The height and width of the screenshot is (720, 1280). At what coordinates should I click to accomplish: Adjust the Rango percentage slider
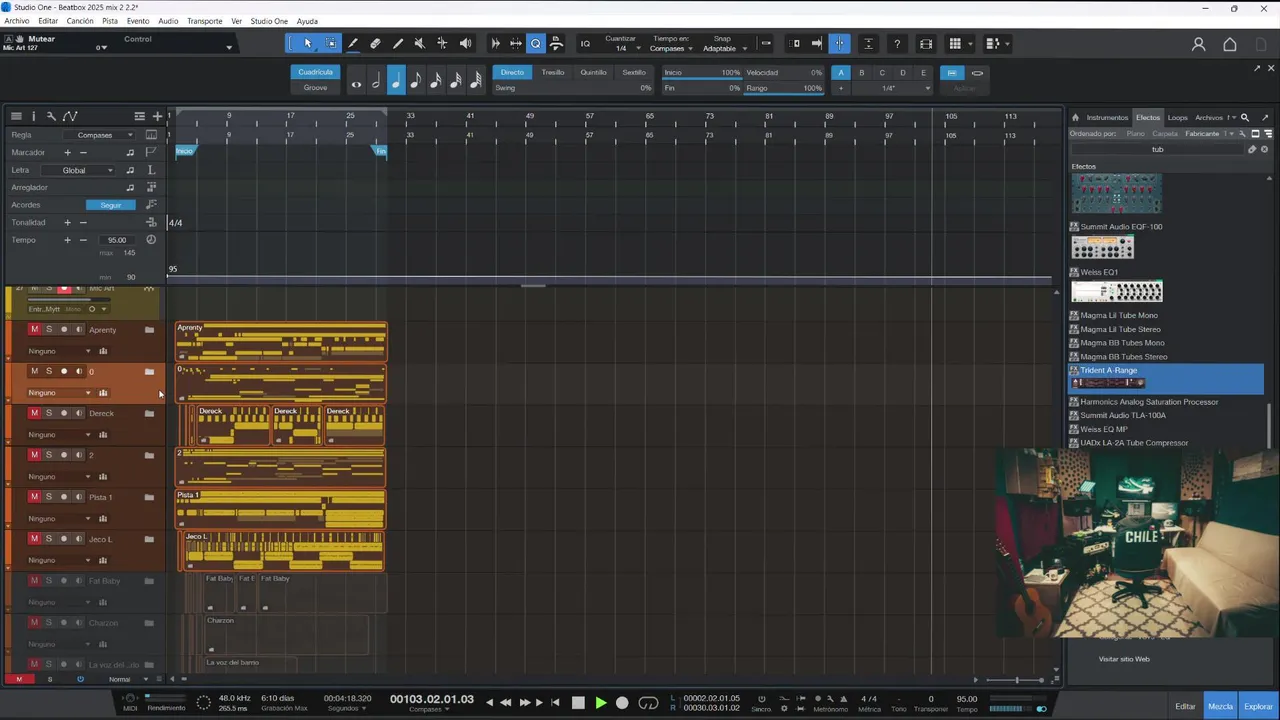point(784,88)
